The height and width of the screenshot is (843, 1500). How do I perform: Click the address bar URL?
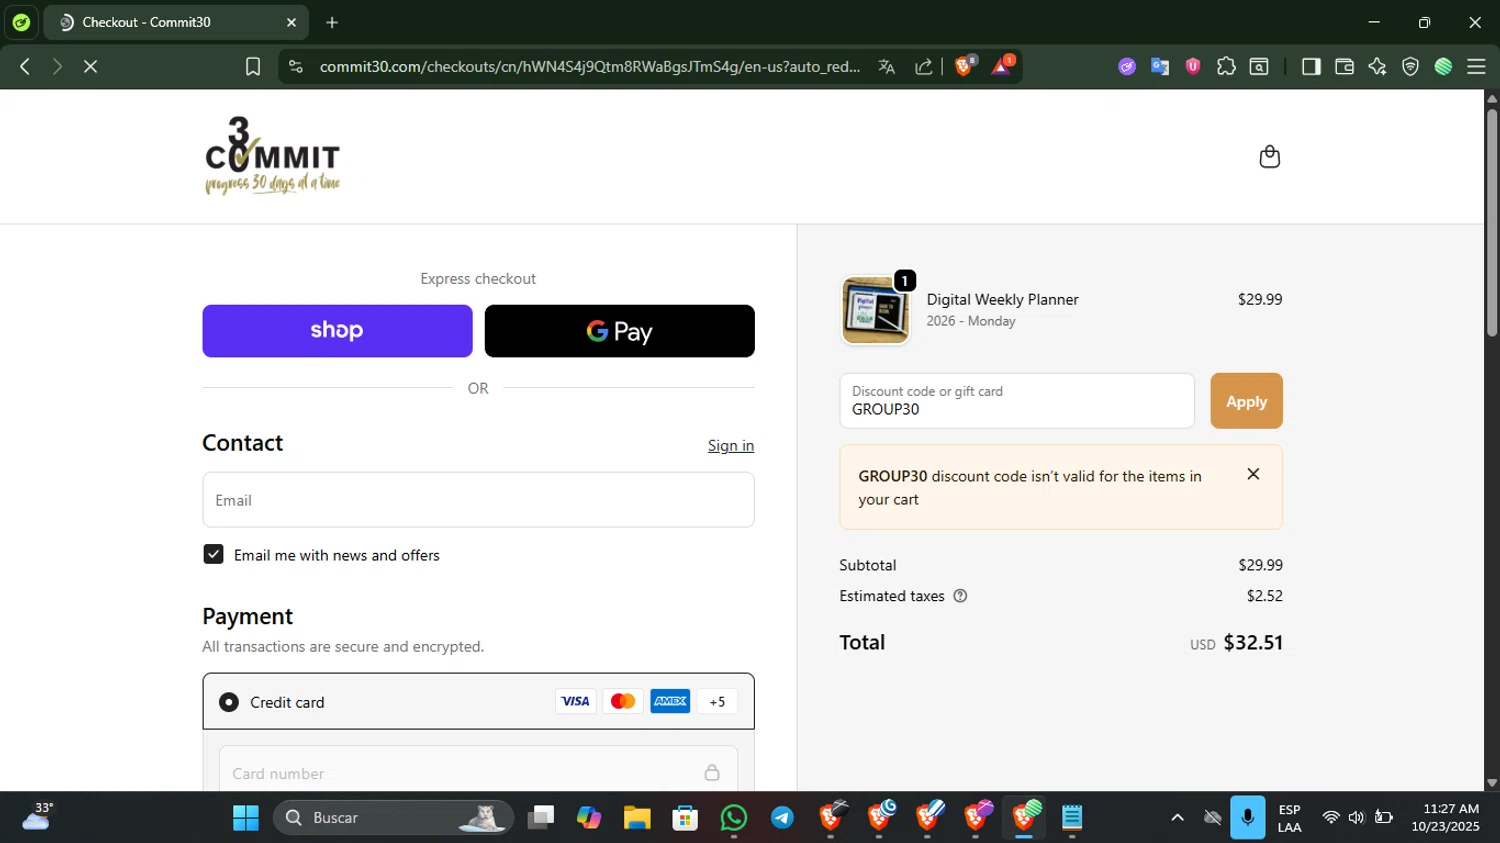tap(589, 66)
